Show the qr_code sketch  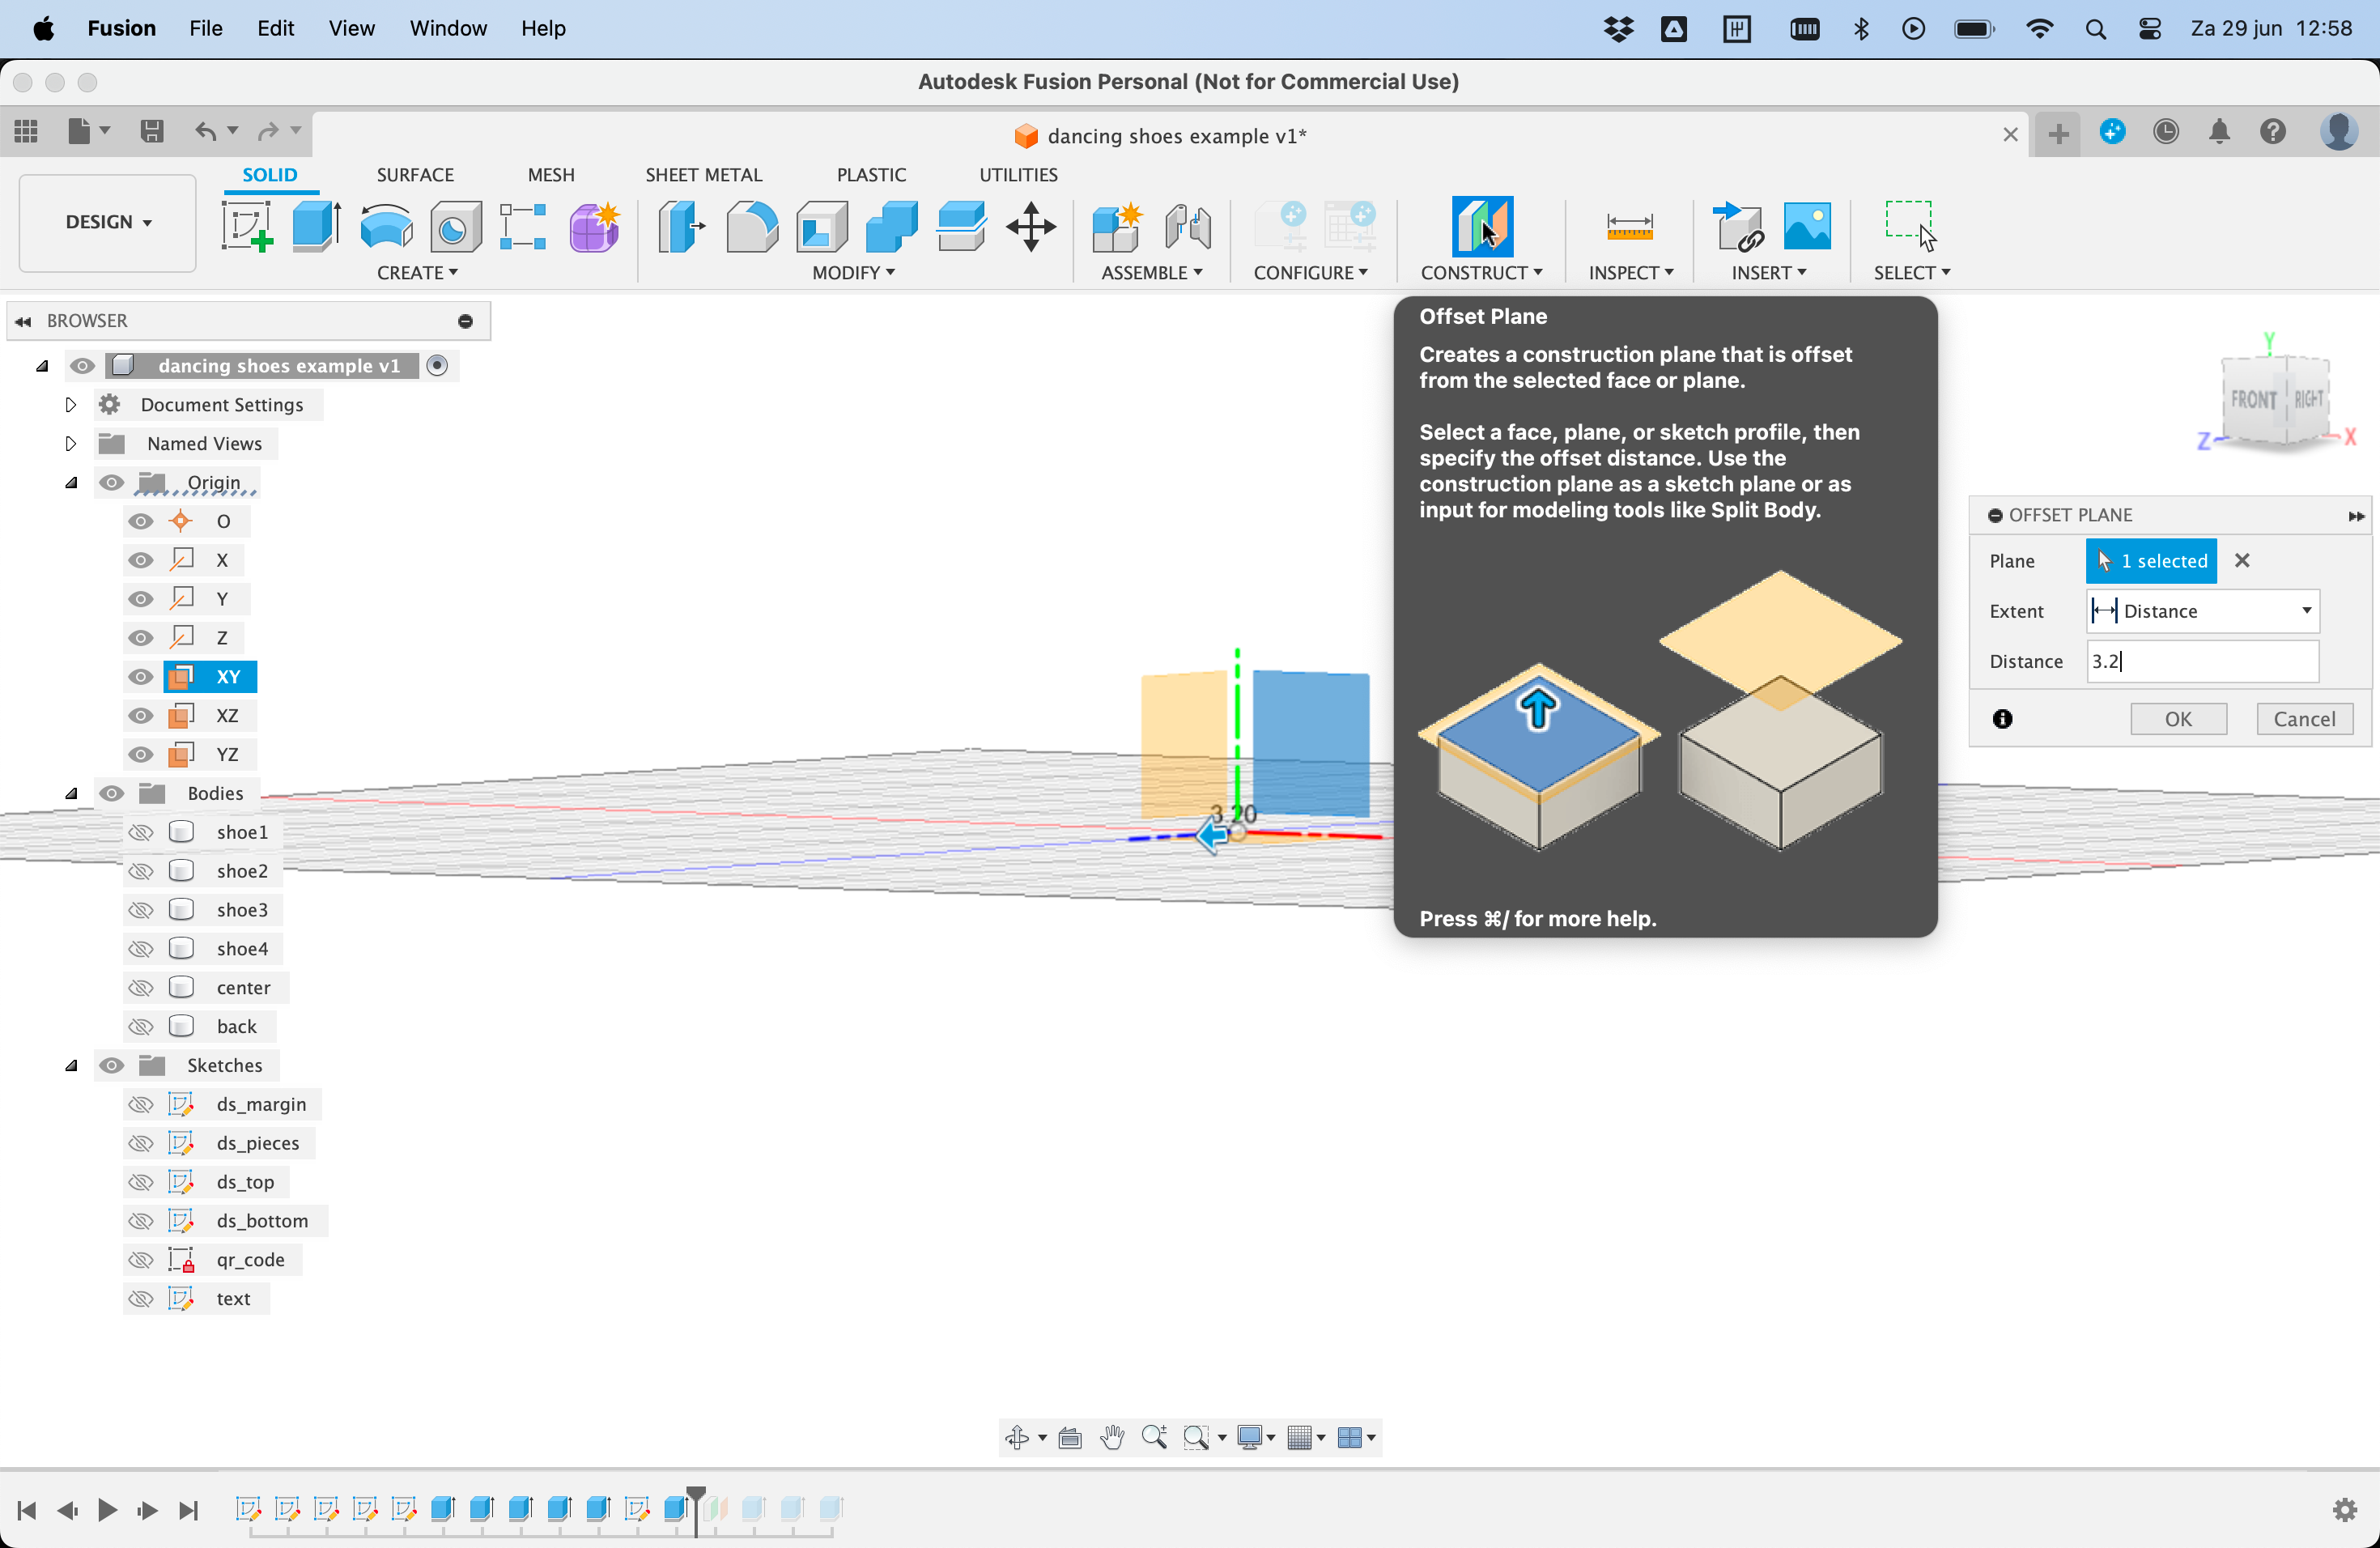[x=141, y=1260]
